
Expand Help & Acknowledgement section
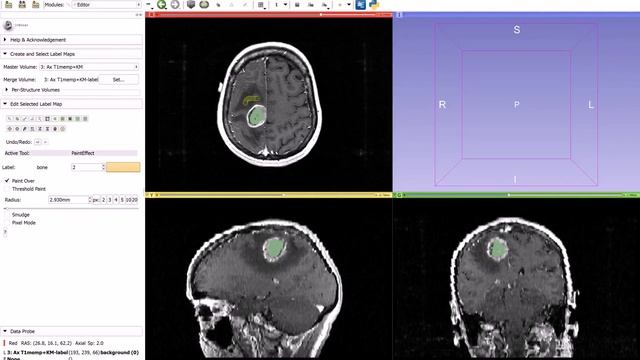point(72,40)
